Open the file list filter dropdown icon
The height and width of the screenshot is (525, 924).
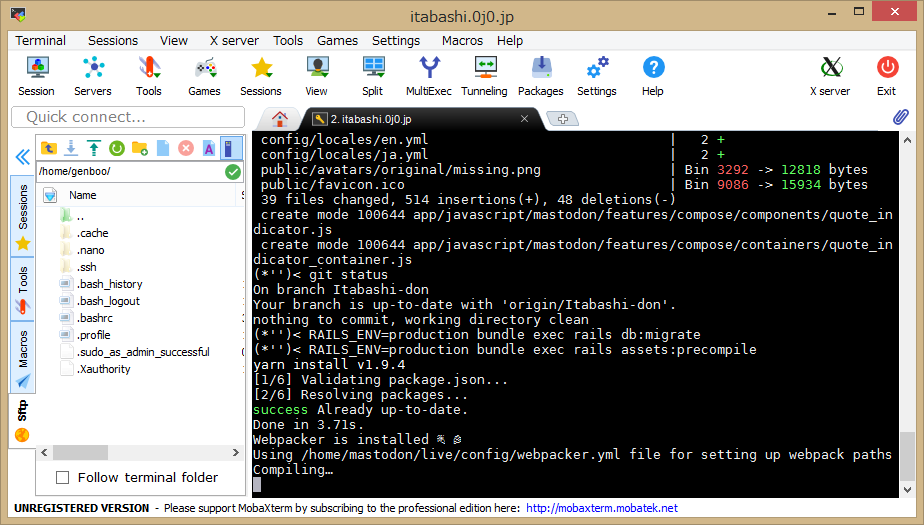pyautogui.click(x=50, y=196)
